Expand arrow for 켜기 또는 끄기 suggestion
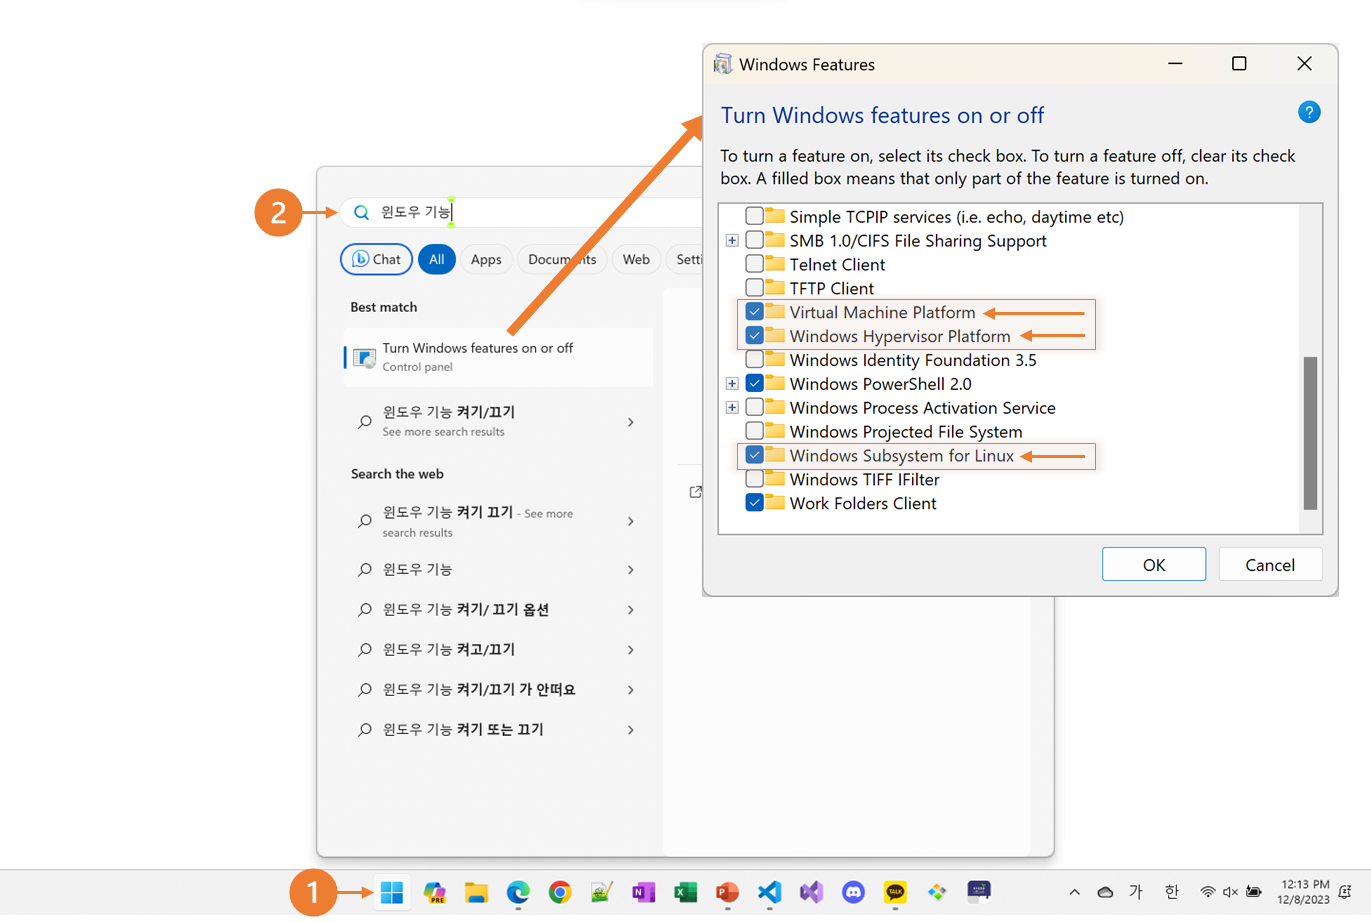Viewport: 1371px width, 923px height. (x=631, y=730)
